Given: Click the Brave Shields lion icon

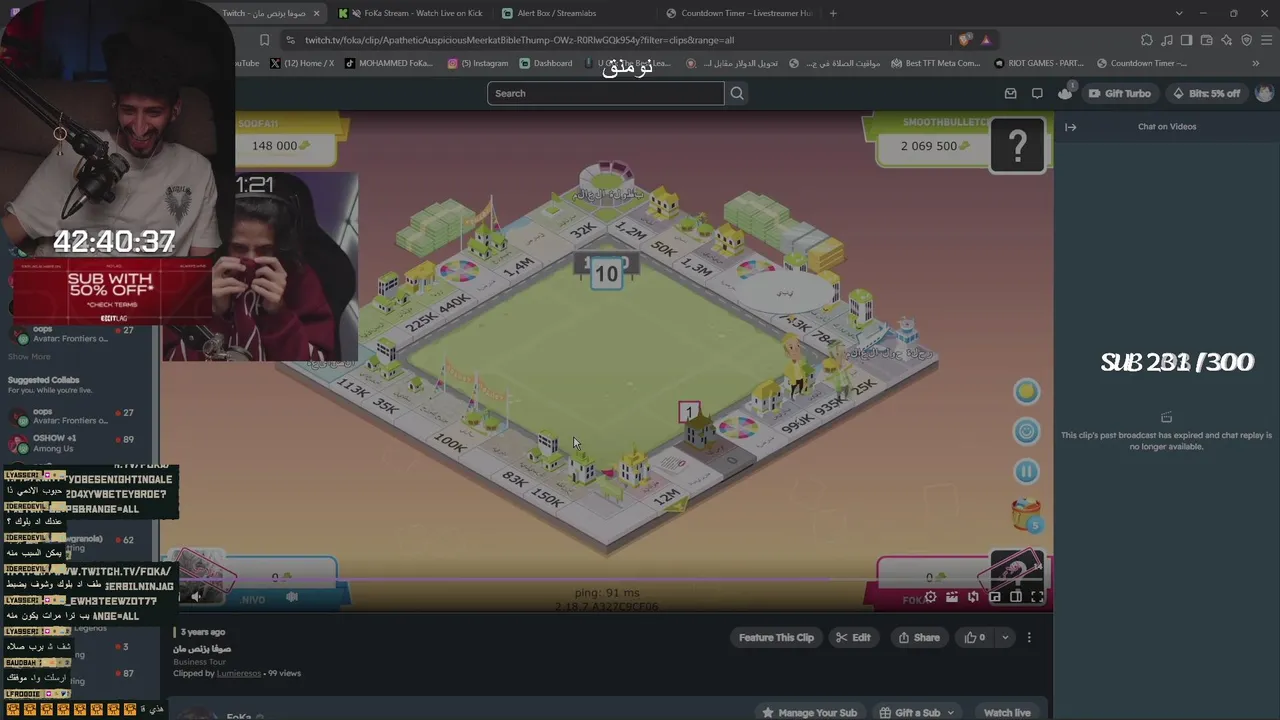Looking at the screenshot, I should (x=964, y=40).
